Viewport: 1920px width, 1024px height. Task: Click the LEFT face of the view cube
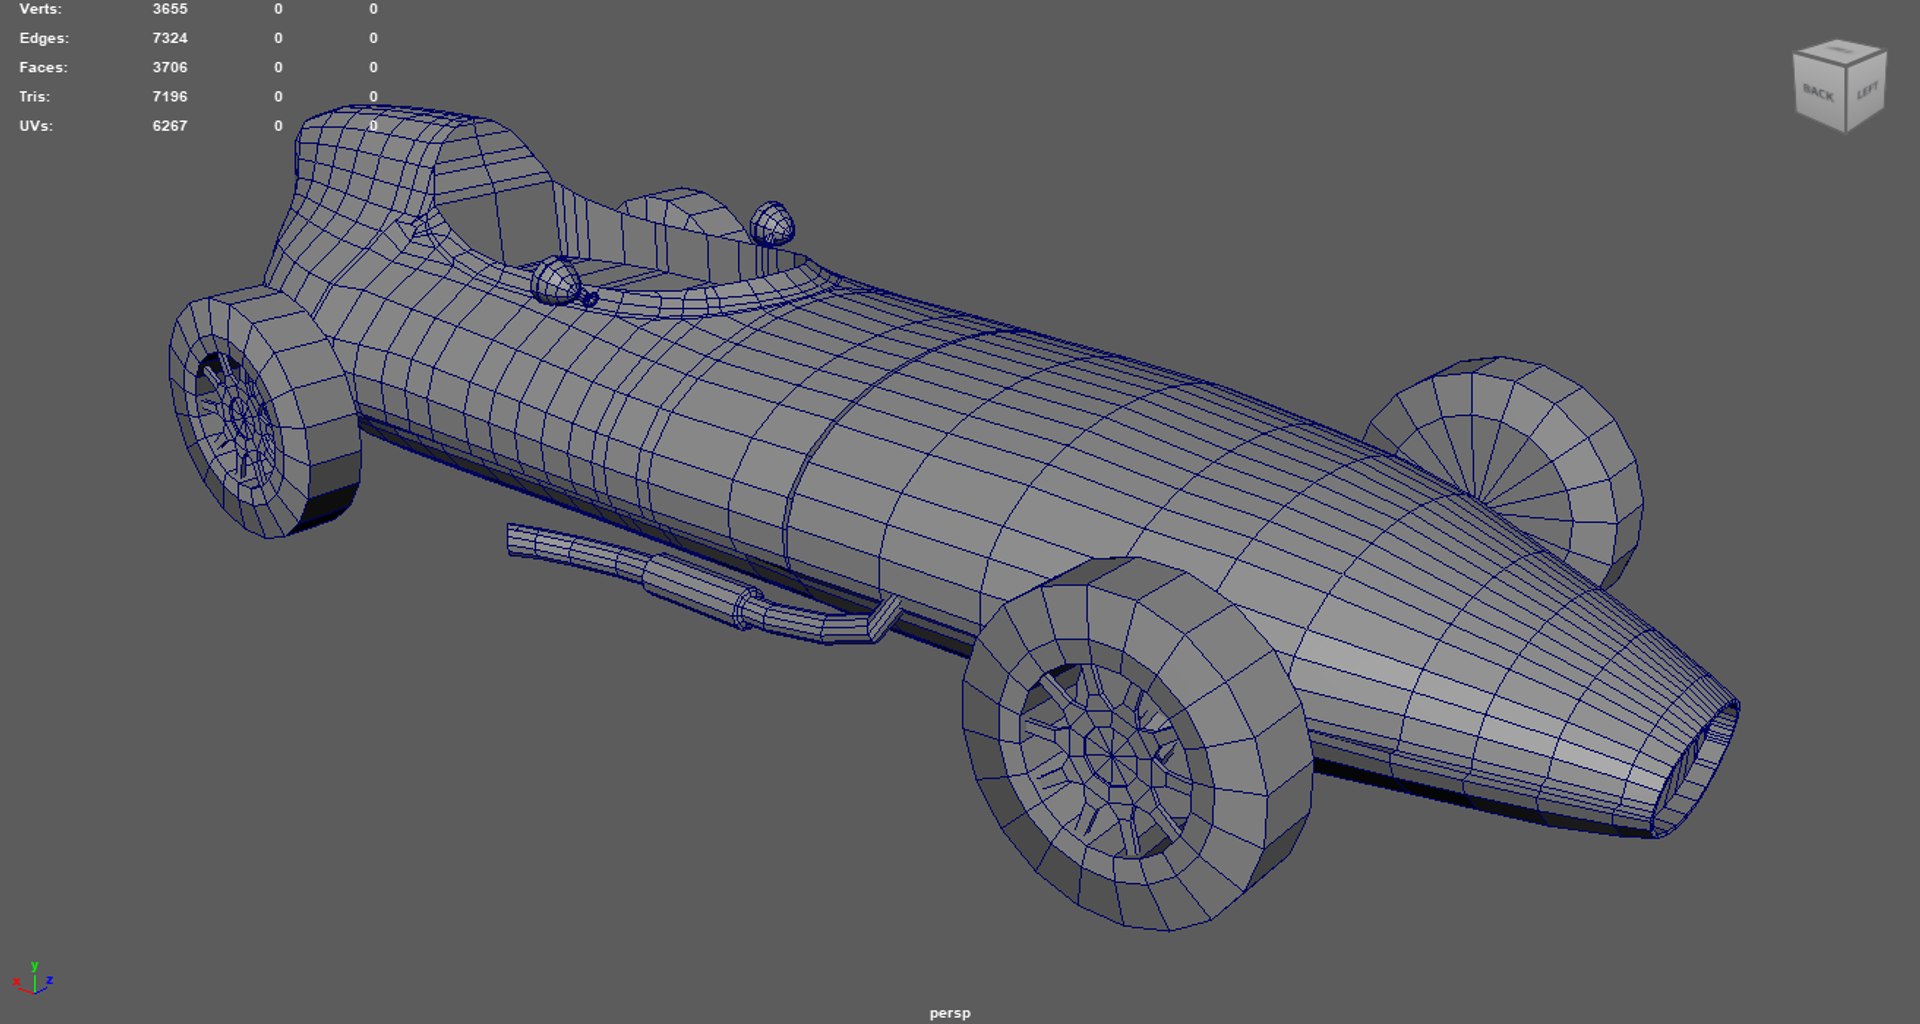point(1866,91)
